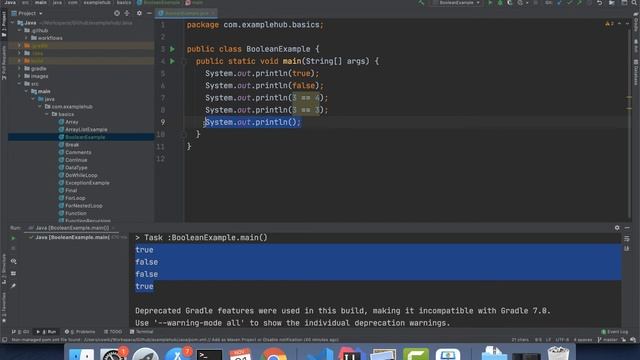The width and height of the screenshot is (640, 360).
Task: Open Finder from the dock
Action: (81, 354)
